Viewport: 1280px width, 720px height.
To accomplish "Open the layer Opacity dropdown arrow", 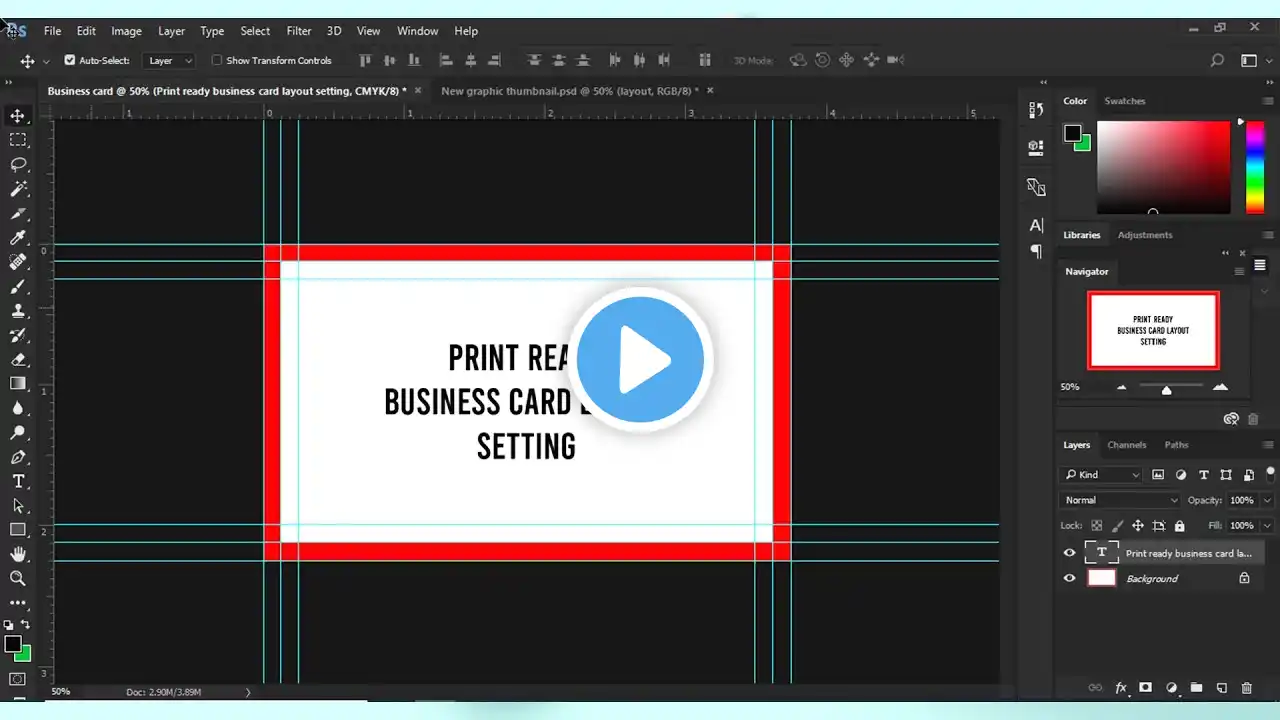I will pos(1267,500).
